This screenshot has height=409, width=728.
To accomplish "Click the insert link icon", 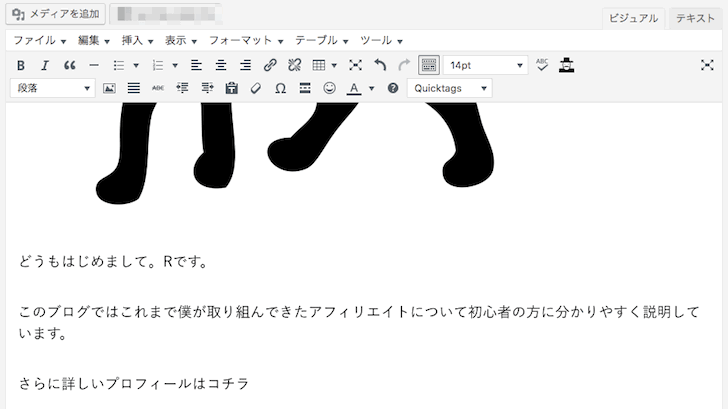I will [270, 65].
